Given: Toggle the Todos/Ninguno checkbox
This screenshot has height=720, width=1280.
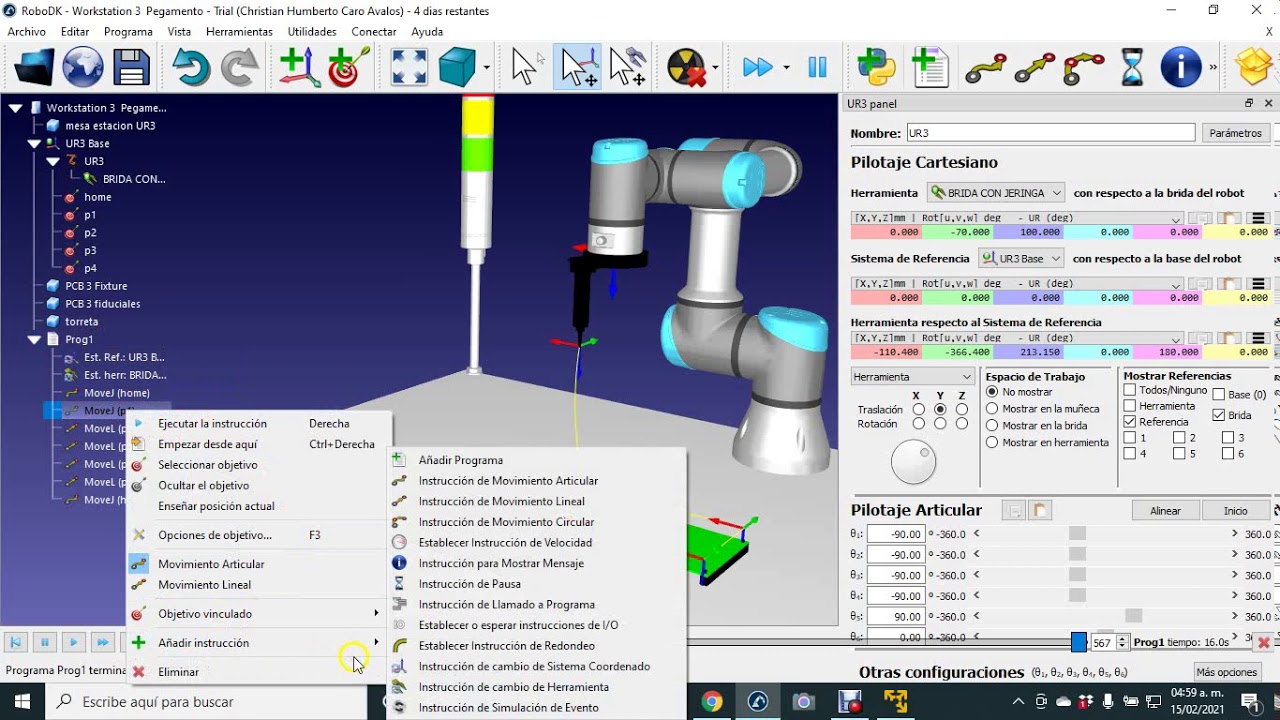Looking at the screenshot, I should click(1130, 390).
